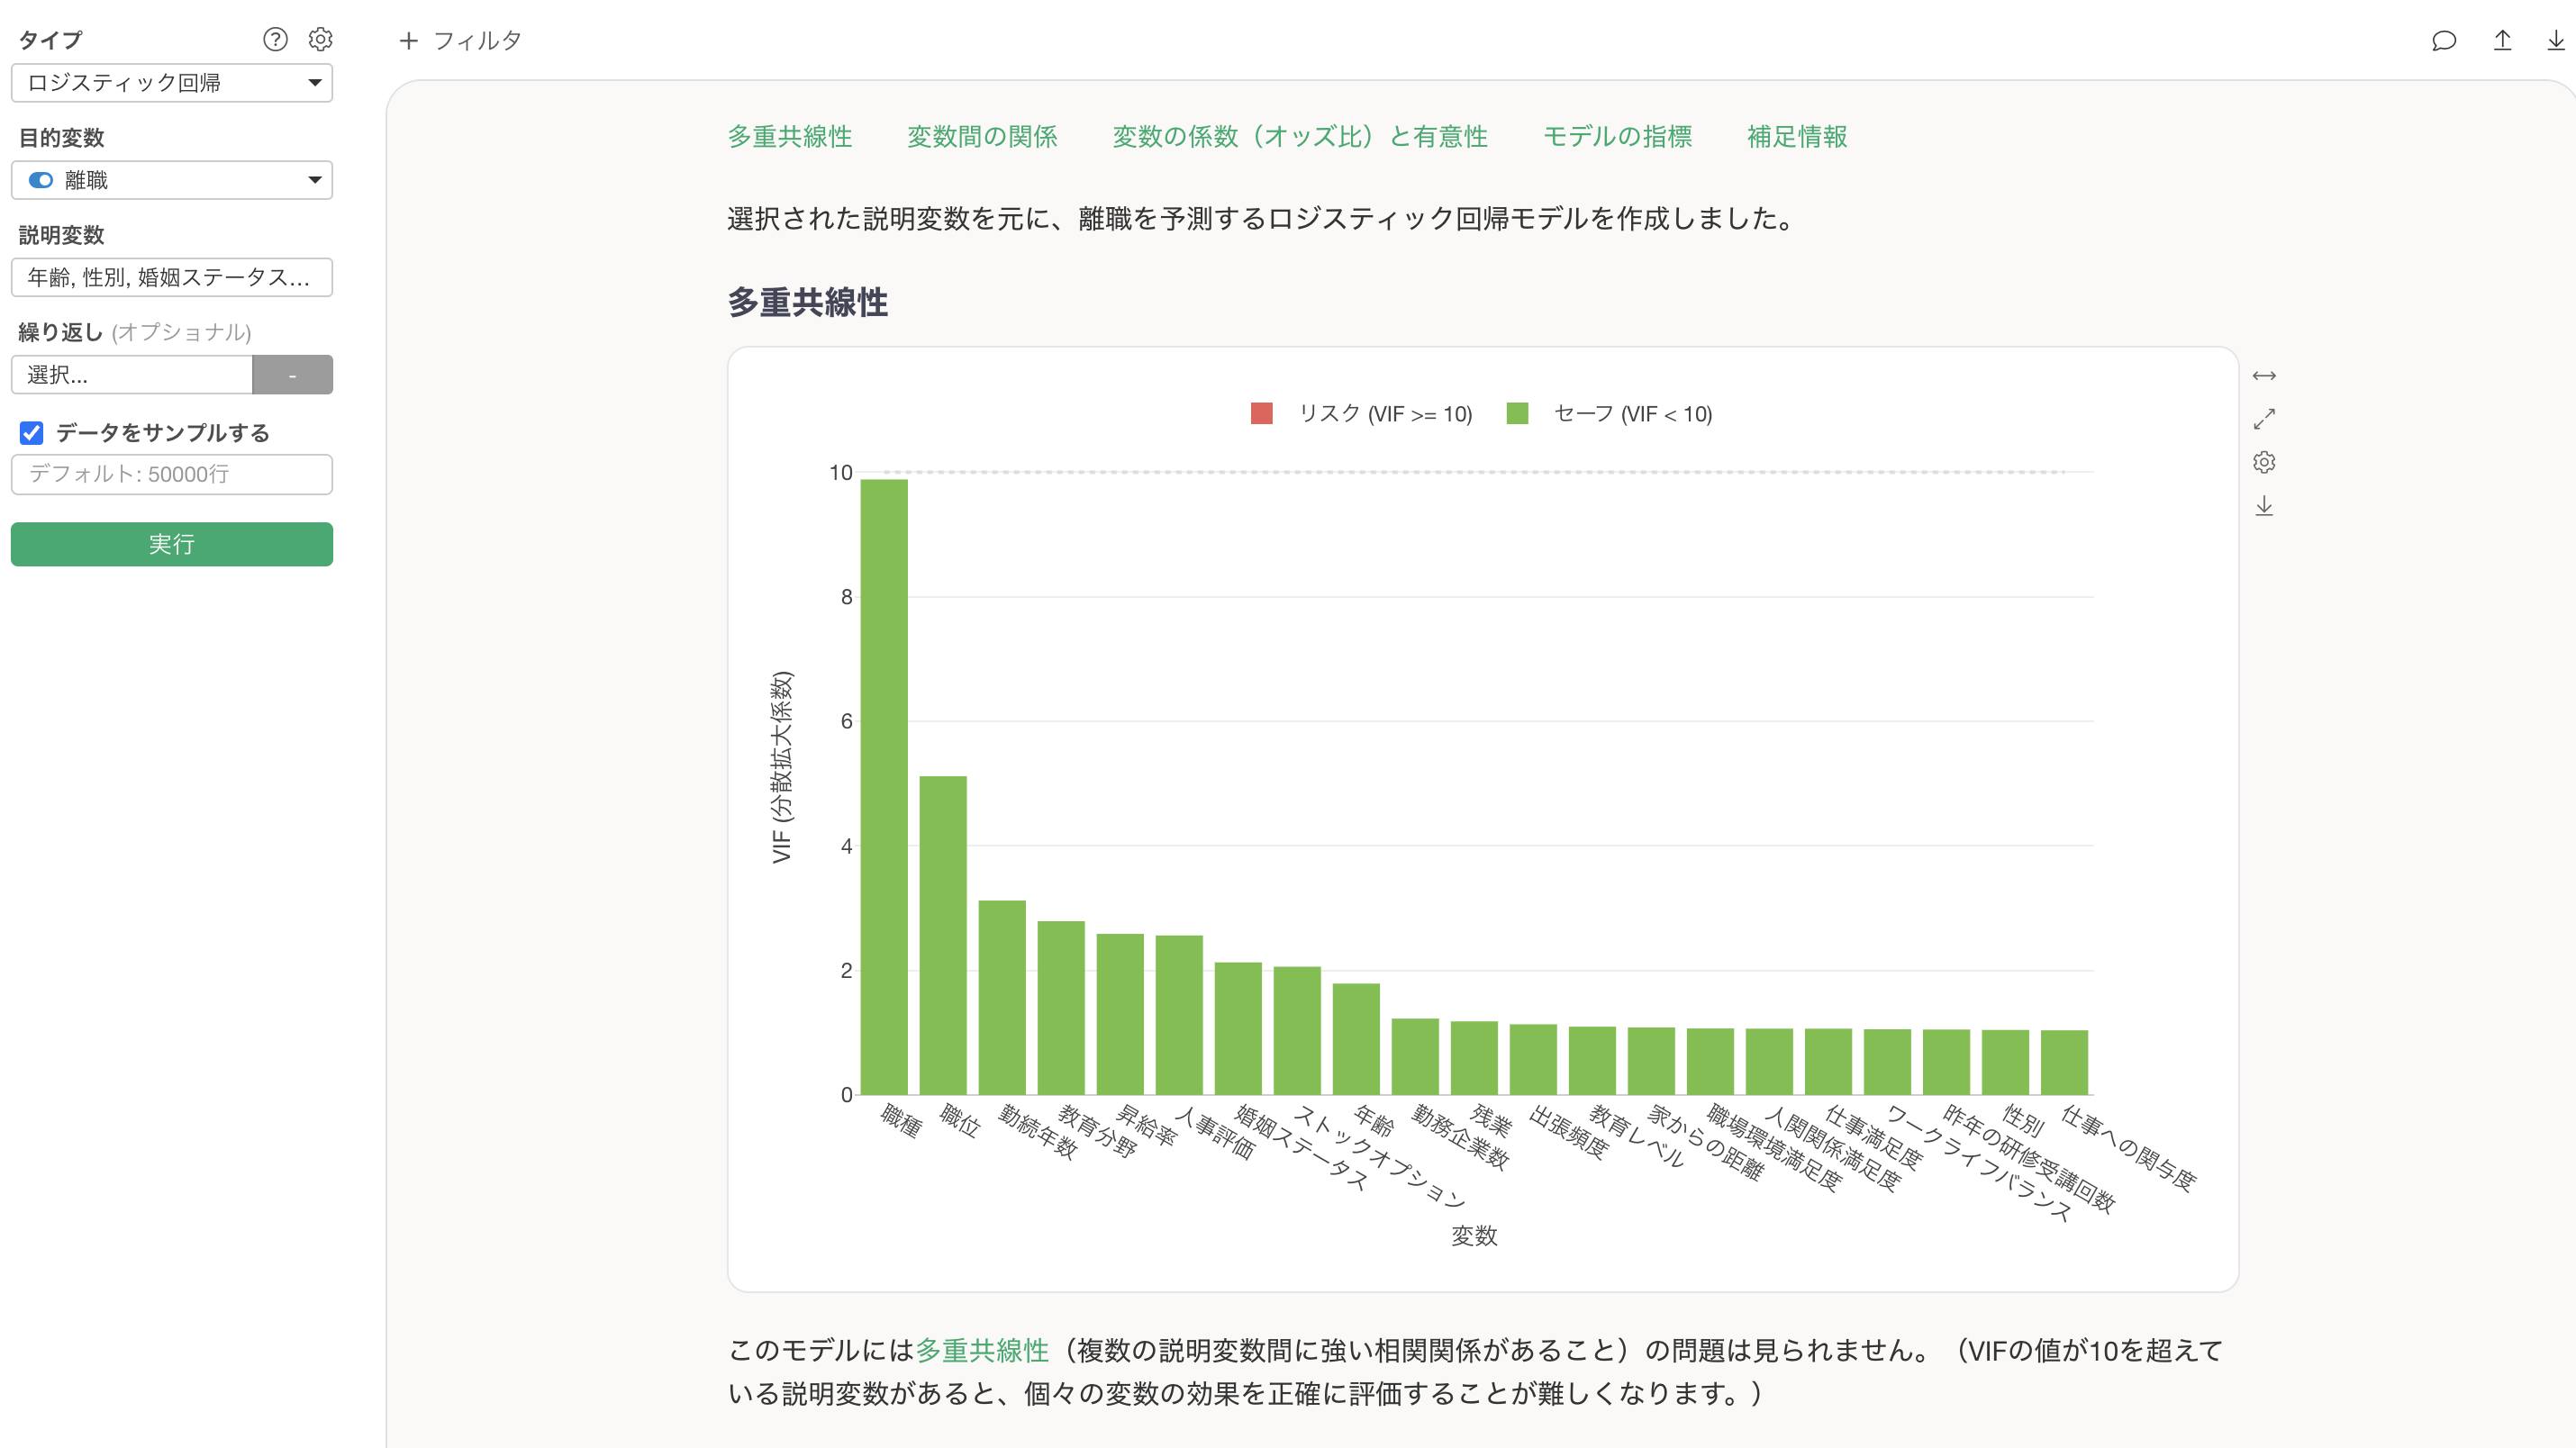This screenshot has height=1448, width=2576.
Task: Open ロジスティック回帰 type dropdown
Action: [x=172, y=83]
